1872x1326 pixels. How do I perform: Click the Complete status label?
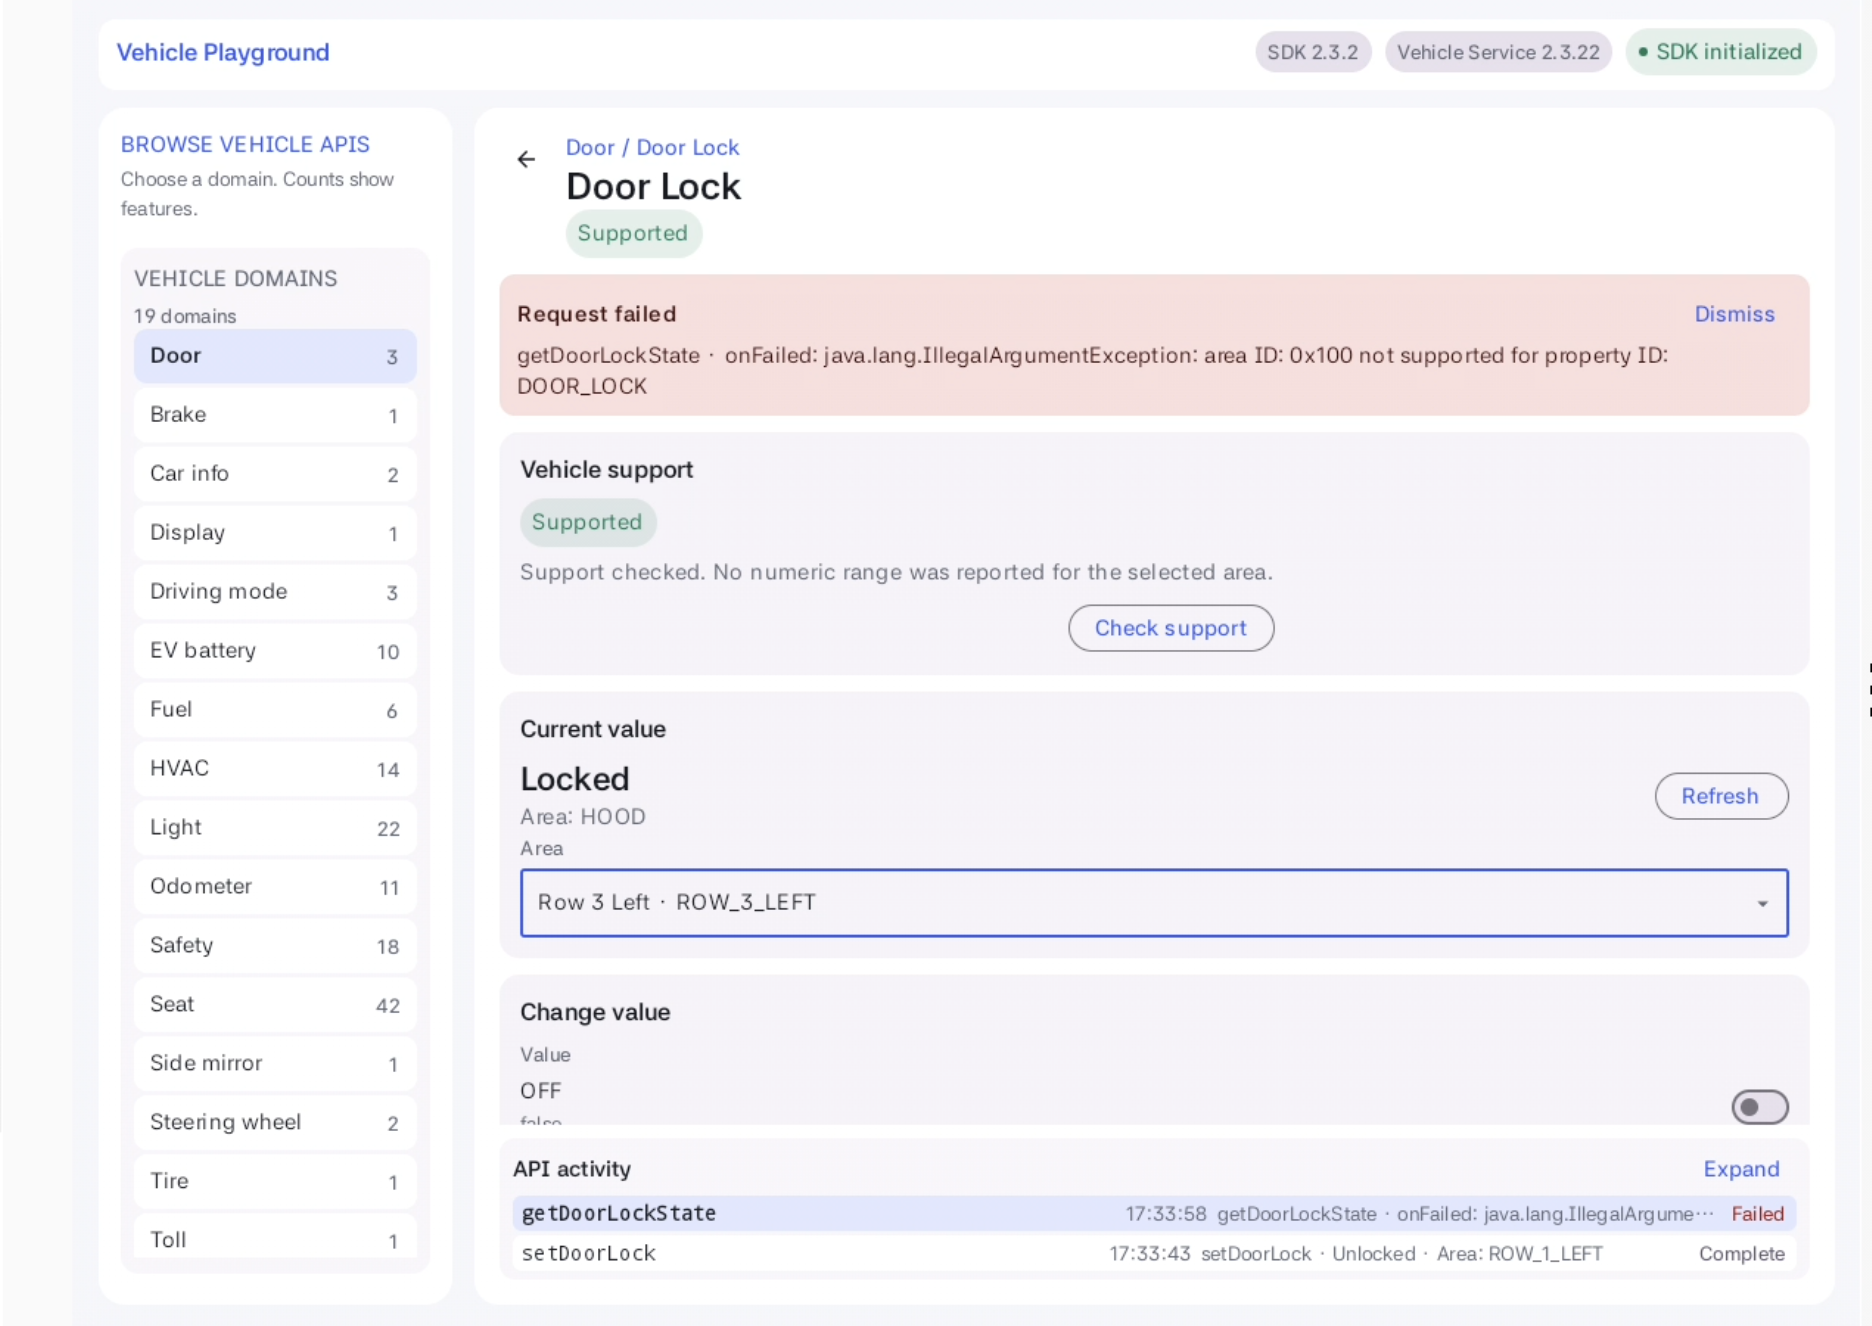1741,1254
